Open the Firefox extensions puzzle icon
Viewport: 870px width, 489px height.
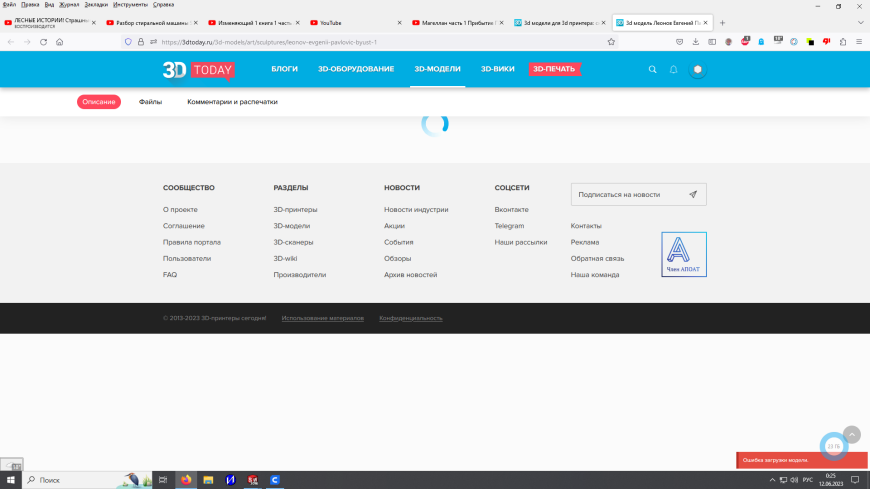(843, 42)
